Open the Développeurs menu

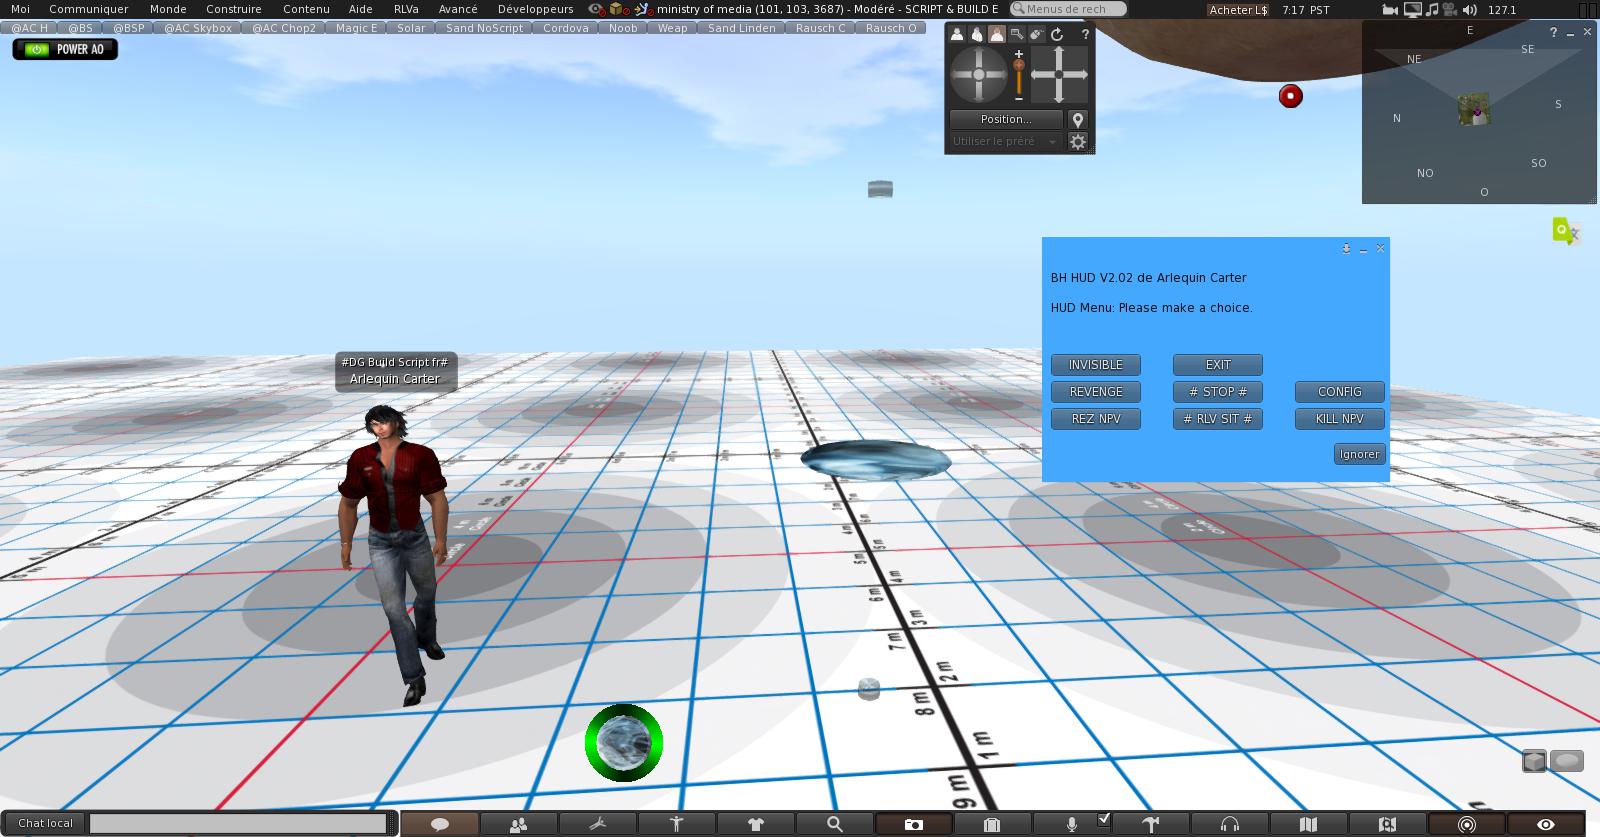click(x=535, y=9)
